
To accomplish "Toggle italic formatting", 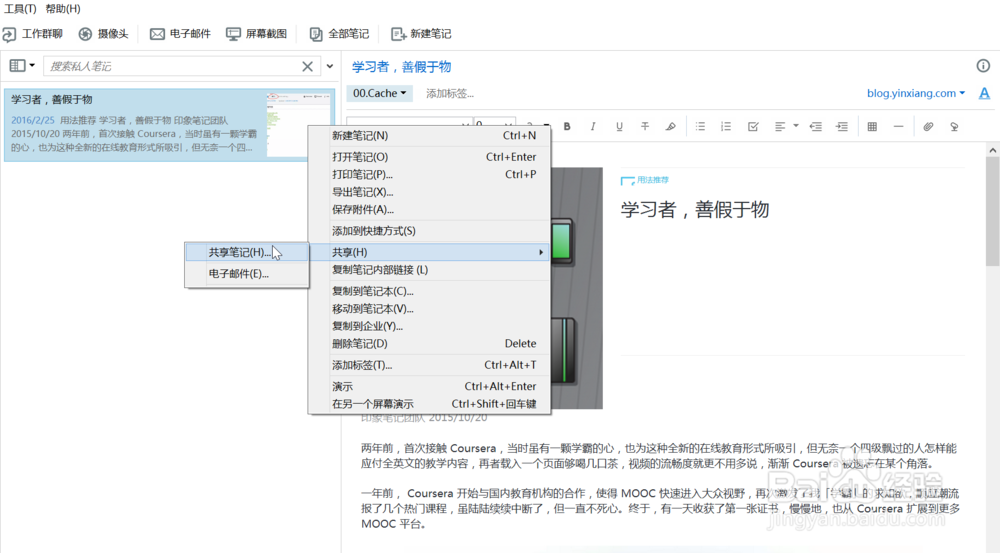I will [x=592, y=126].
